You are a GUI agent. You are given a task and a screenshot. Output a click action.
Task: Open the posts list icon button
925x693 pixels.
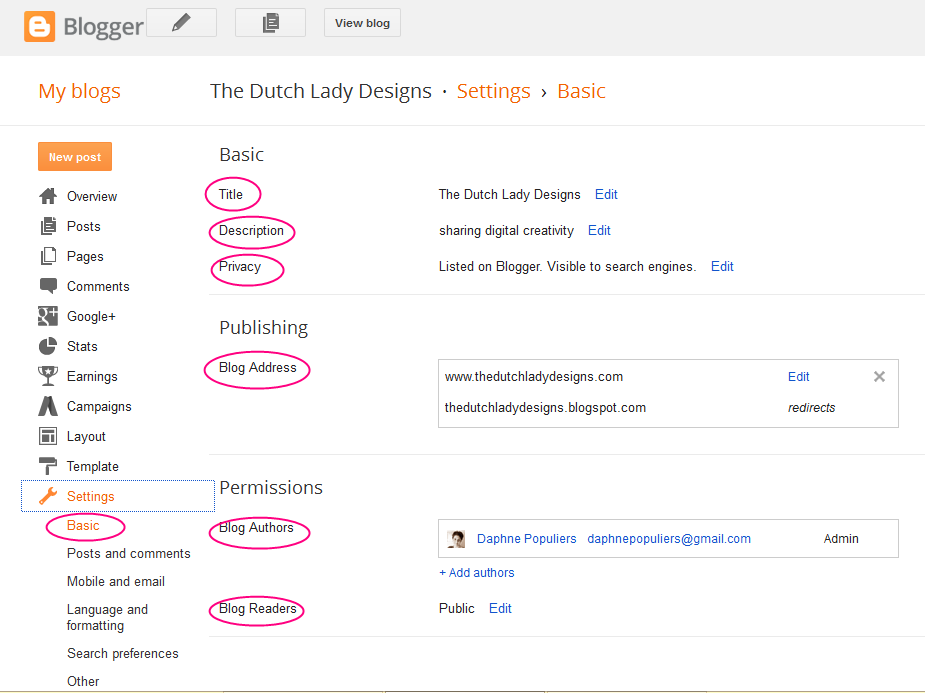[270, 23]
